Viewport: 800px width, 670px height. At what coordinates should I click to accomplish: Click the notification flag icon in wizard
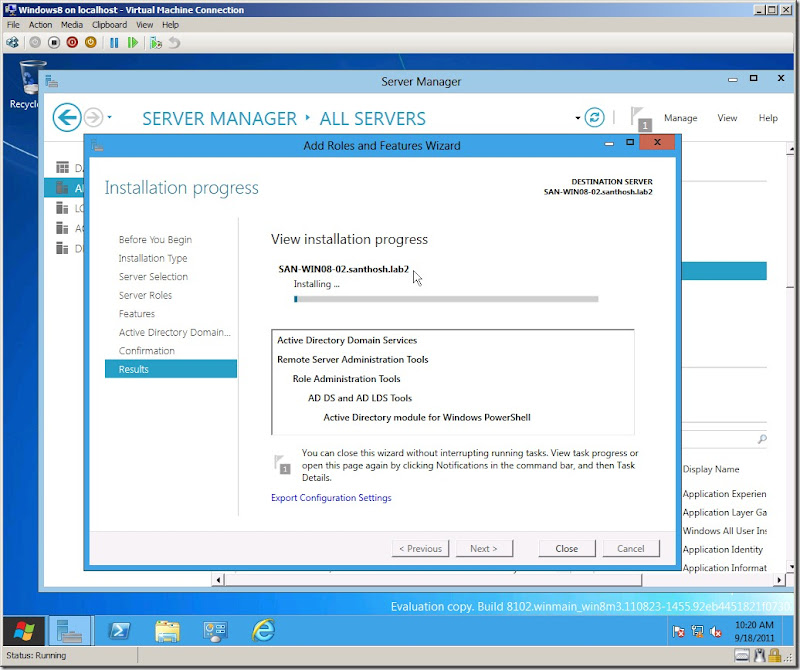point(282,464)
